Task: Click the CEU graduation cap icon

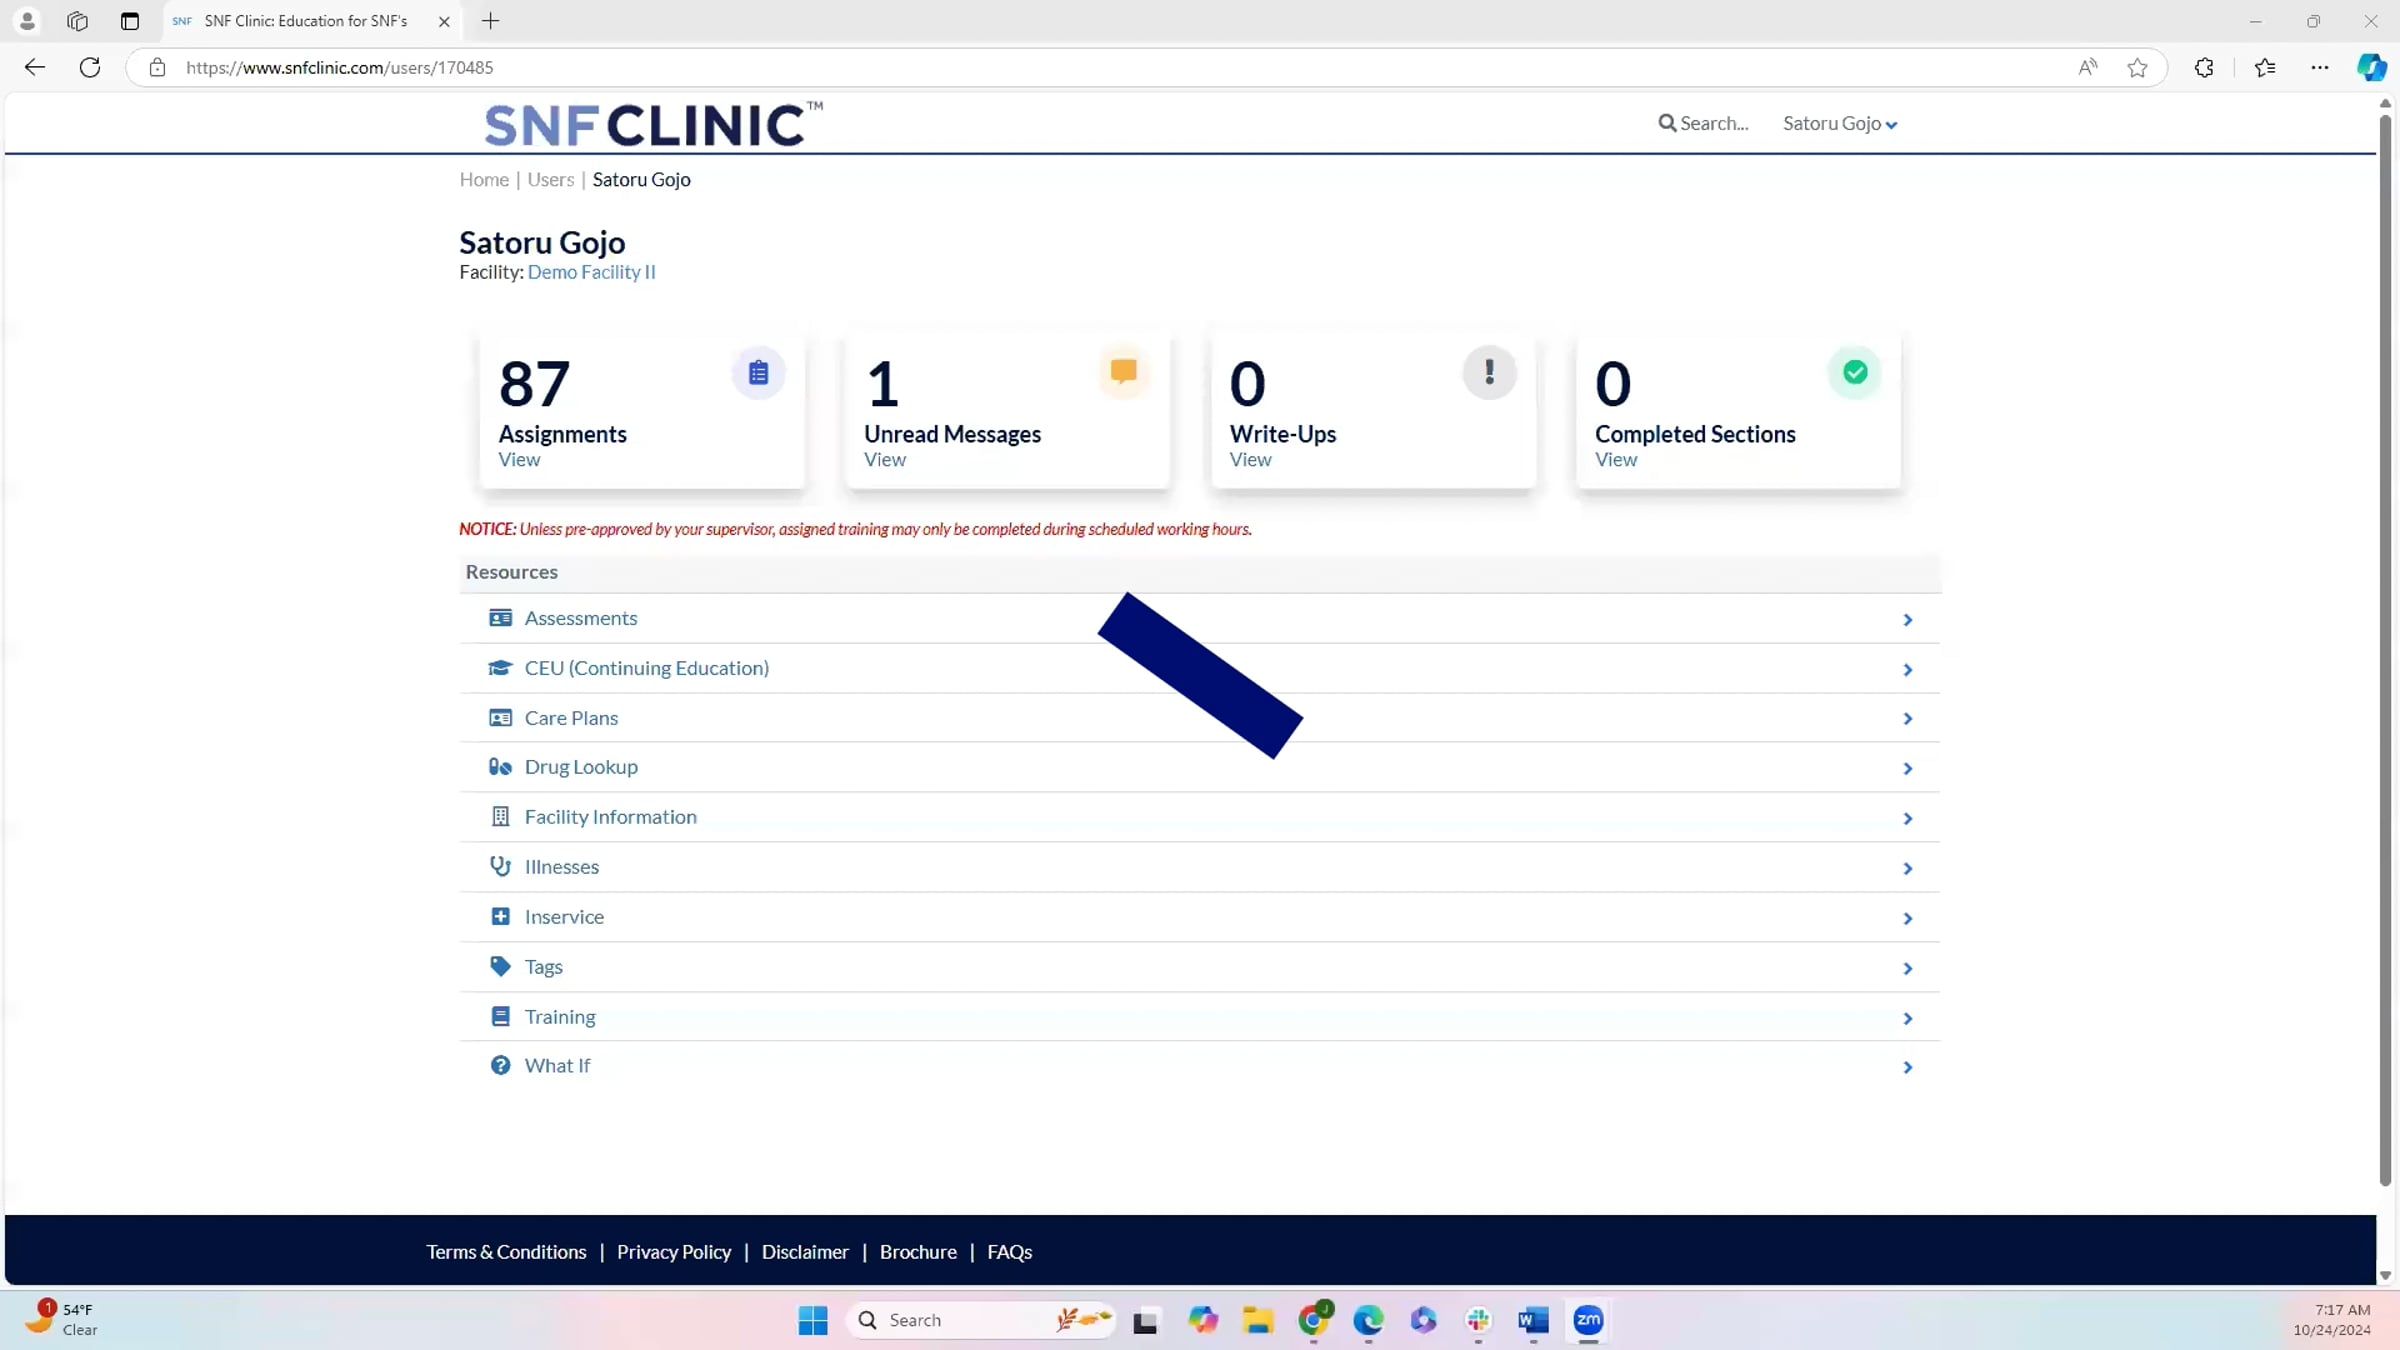Action: pos(500,668)
